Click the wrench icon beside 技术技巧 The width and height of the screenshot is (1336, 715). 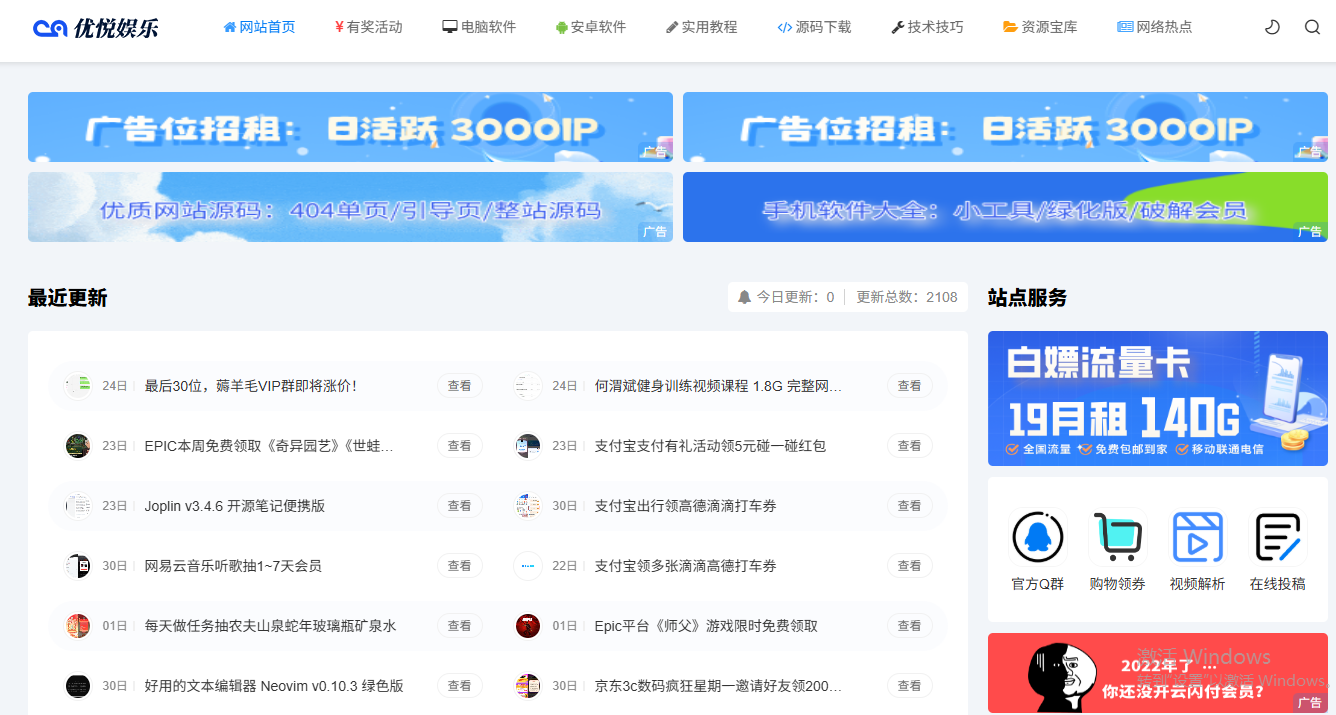coord(898,27)
